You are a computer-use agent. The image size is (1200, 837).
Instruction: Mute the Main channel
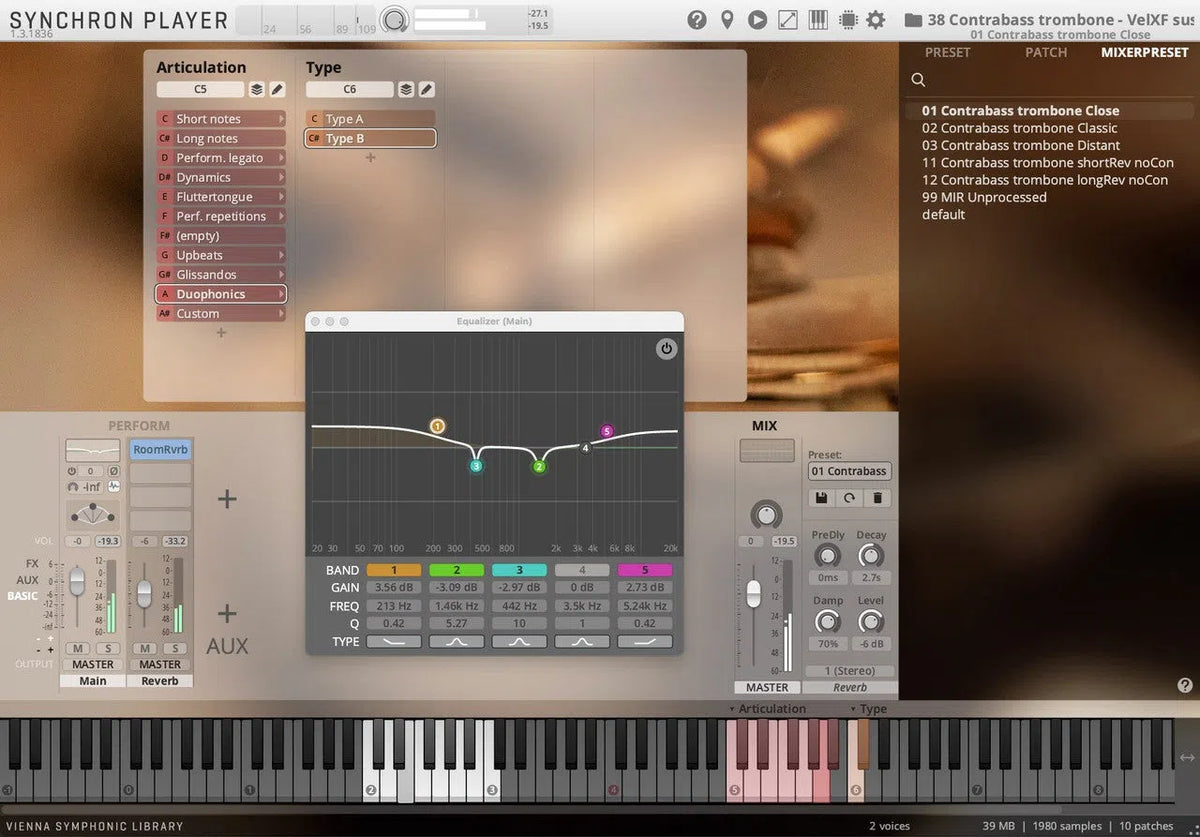tap(77, 648)
